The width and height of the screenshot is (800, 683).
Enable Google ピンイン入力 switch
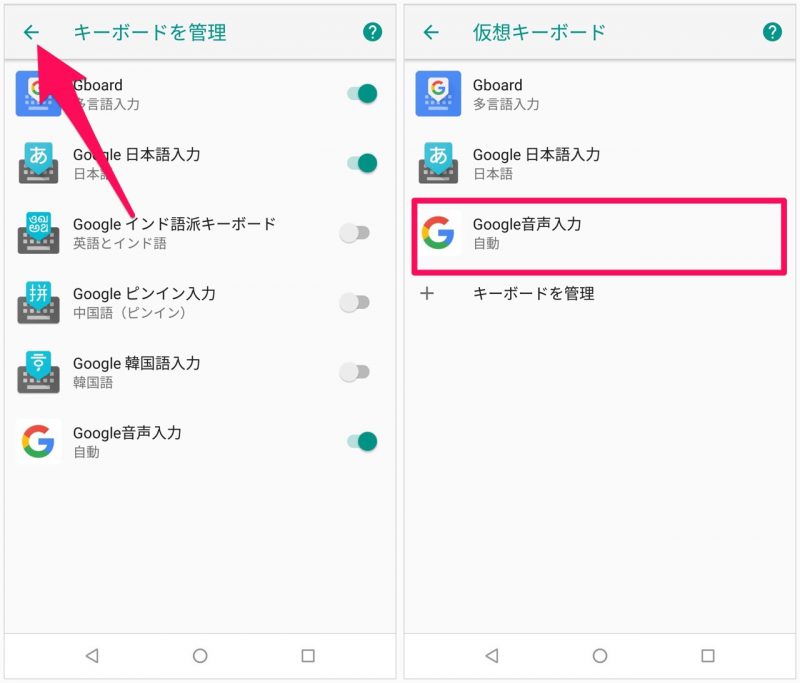(355, 302)
